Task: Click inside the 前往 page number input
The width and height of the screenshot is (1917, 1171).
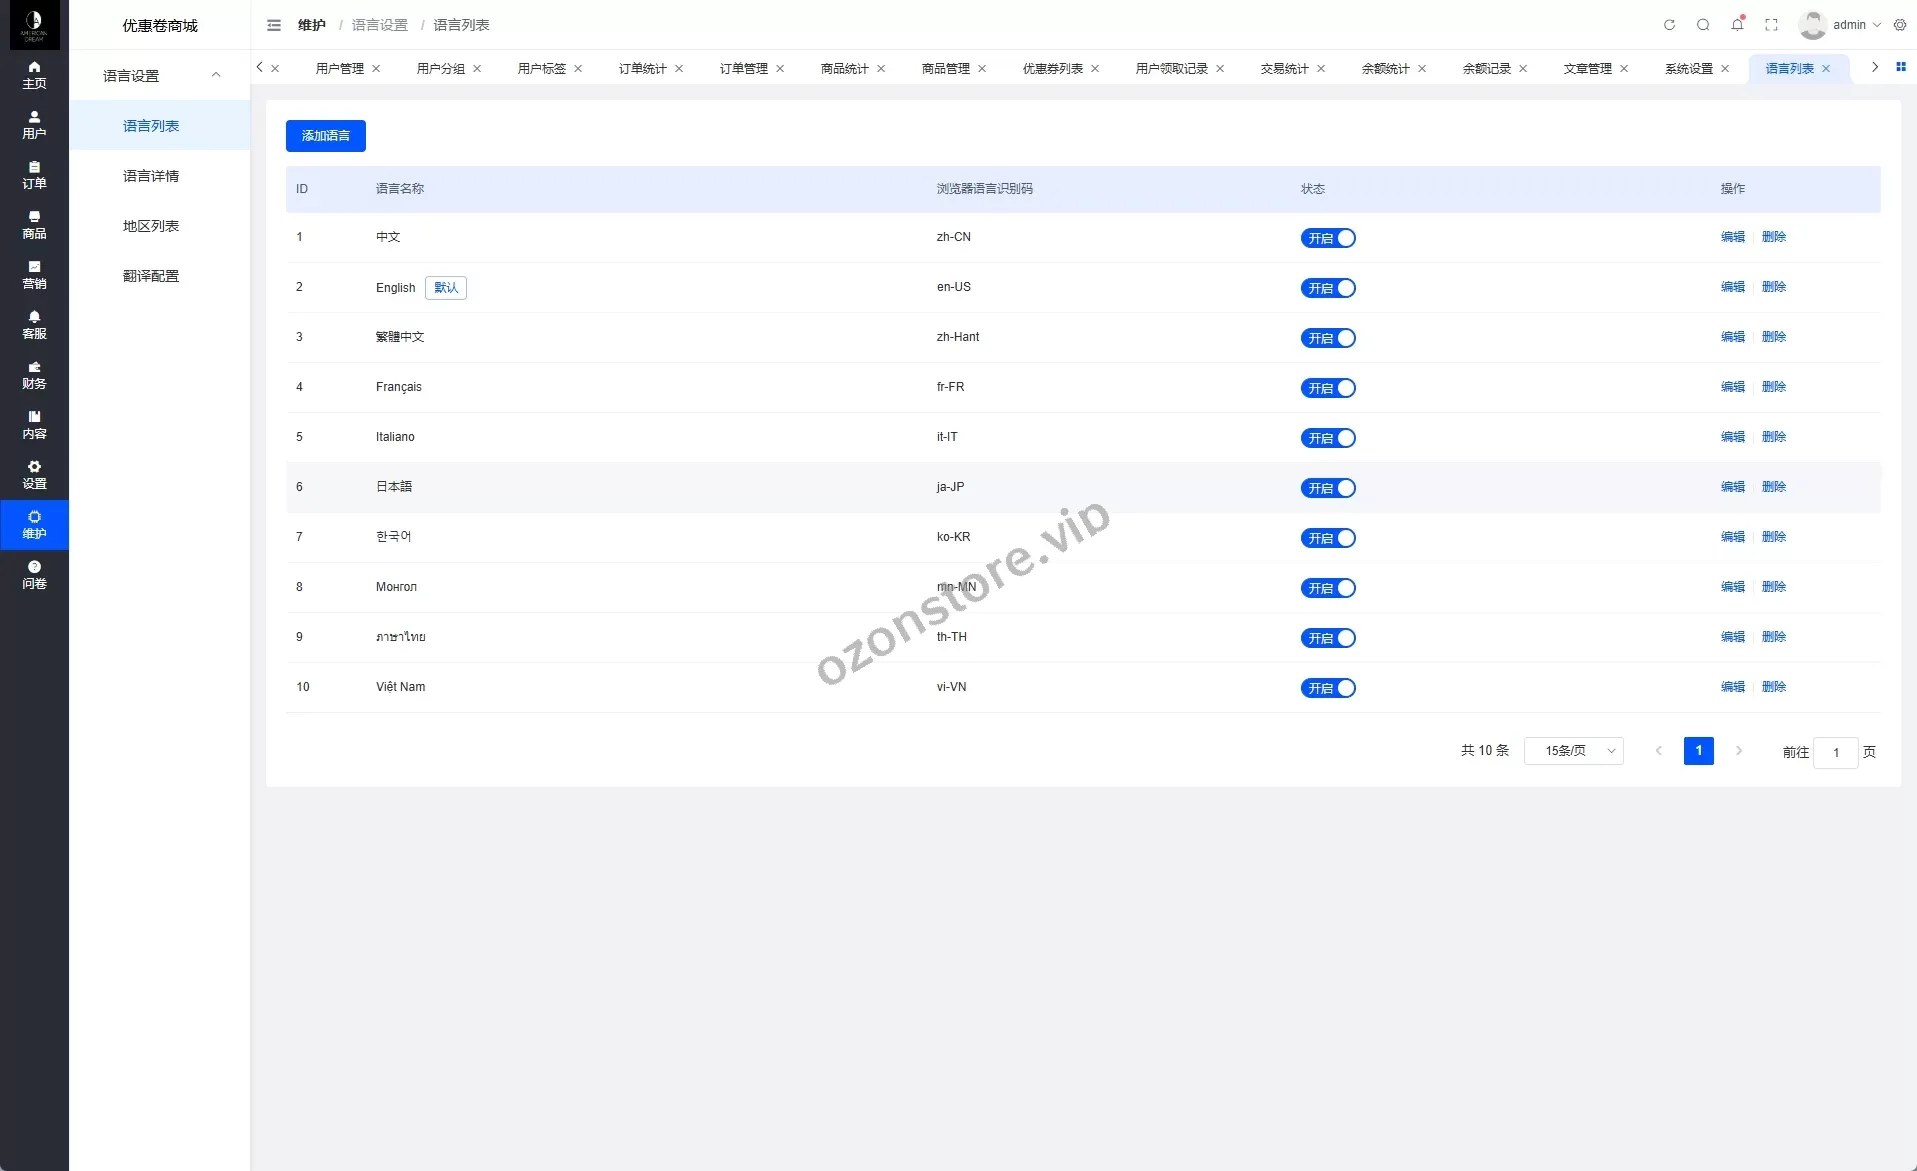Action: coord(1836,752)
